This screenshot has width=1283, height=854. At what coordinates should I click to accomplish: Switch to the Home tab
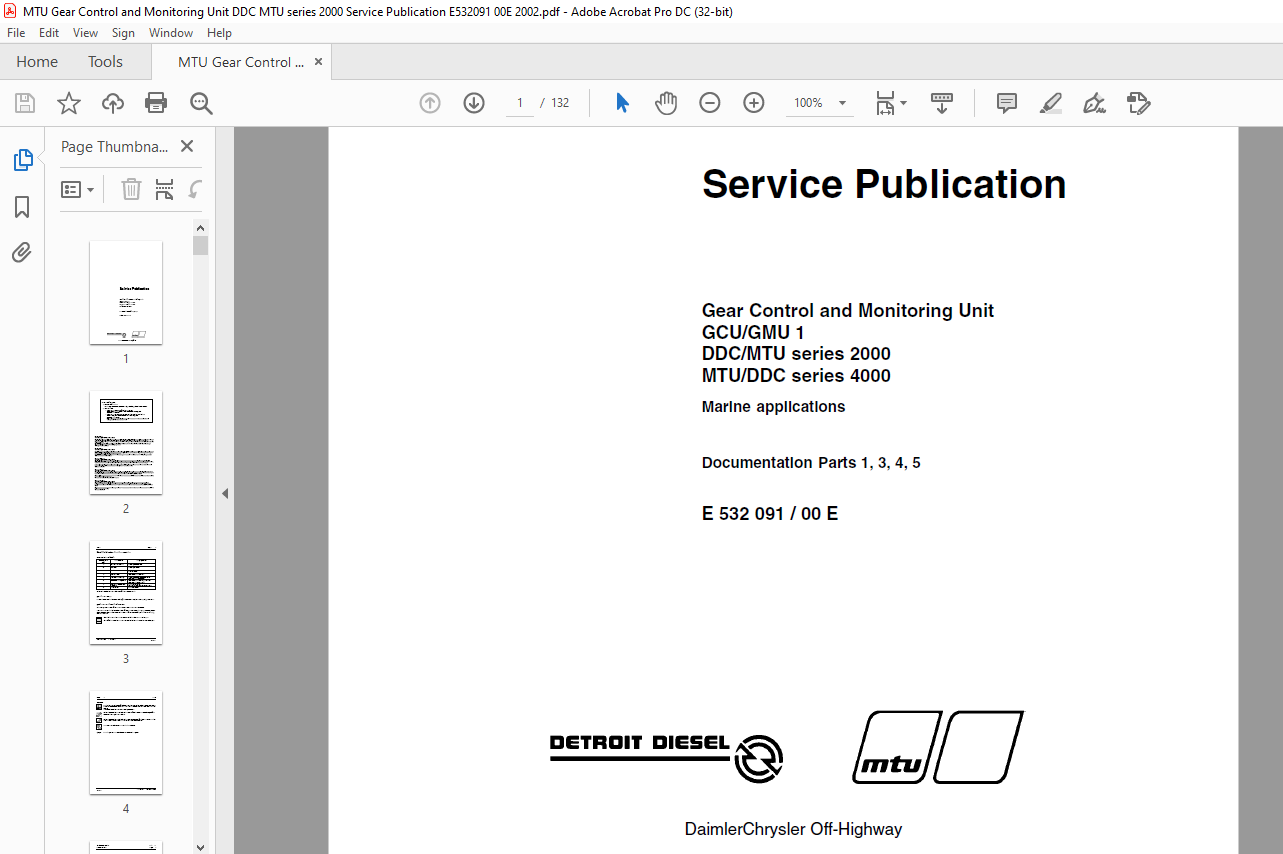(37, 62)
